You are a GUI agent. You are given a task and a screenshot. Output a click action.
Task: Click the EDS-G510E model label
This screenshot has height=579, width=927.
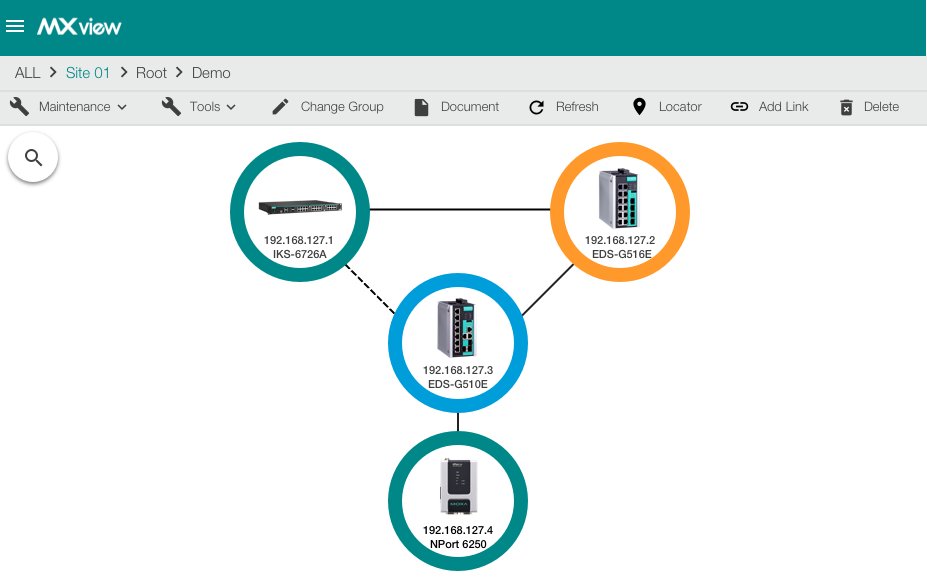point(458,384)
